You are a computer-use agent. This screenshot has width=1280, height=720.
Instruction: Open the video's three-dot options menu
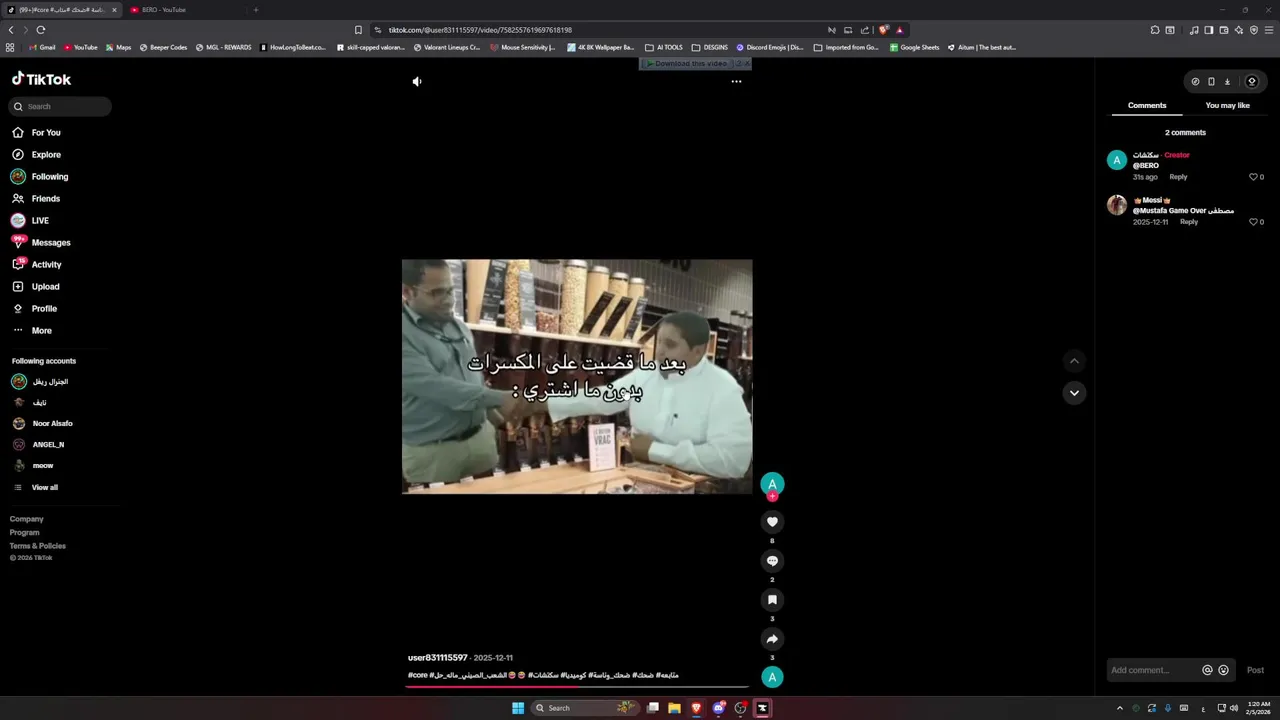736,82
